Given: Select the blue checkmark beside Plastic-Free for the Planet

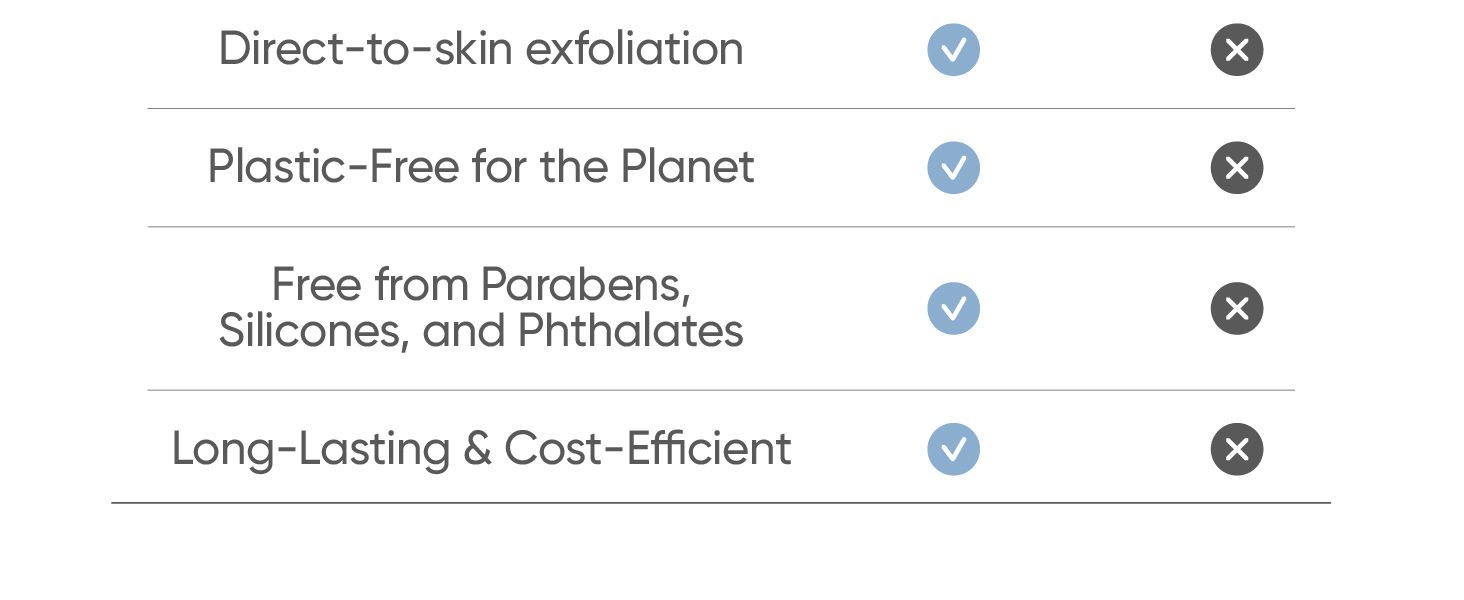Looking at the screenshot, I should coord(953,168).
